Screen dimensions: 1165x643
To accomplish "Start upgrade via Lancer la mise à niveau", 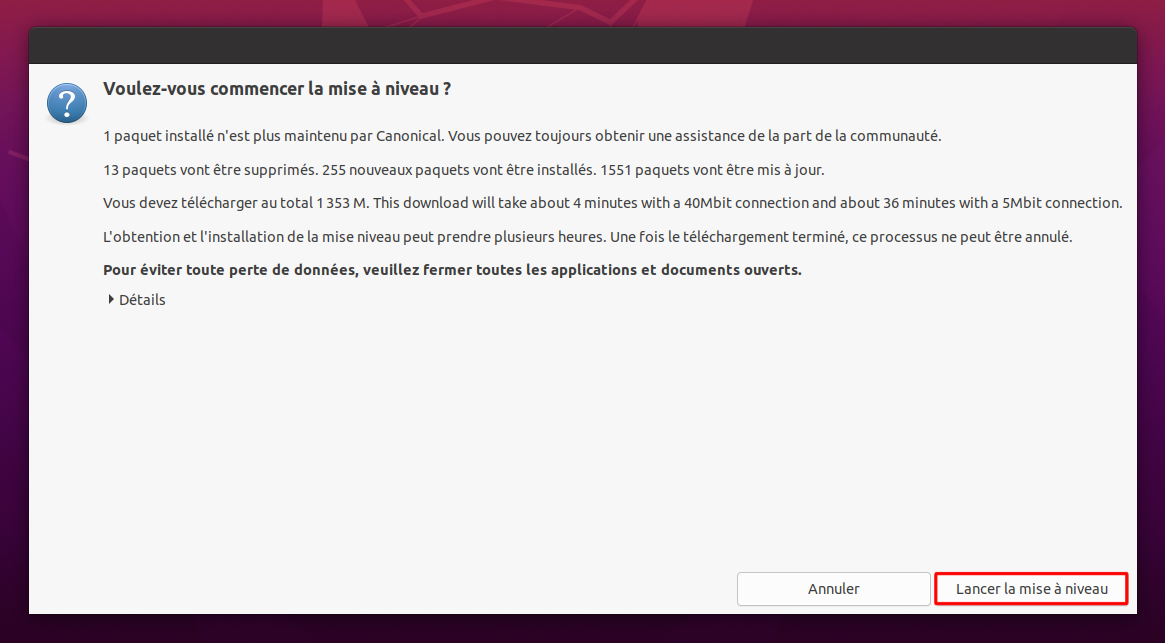I will [1031, 589].
